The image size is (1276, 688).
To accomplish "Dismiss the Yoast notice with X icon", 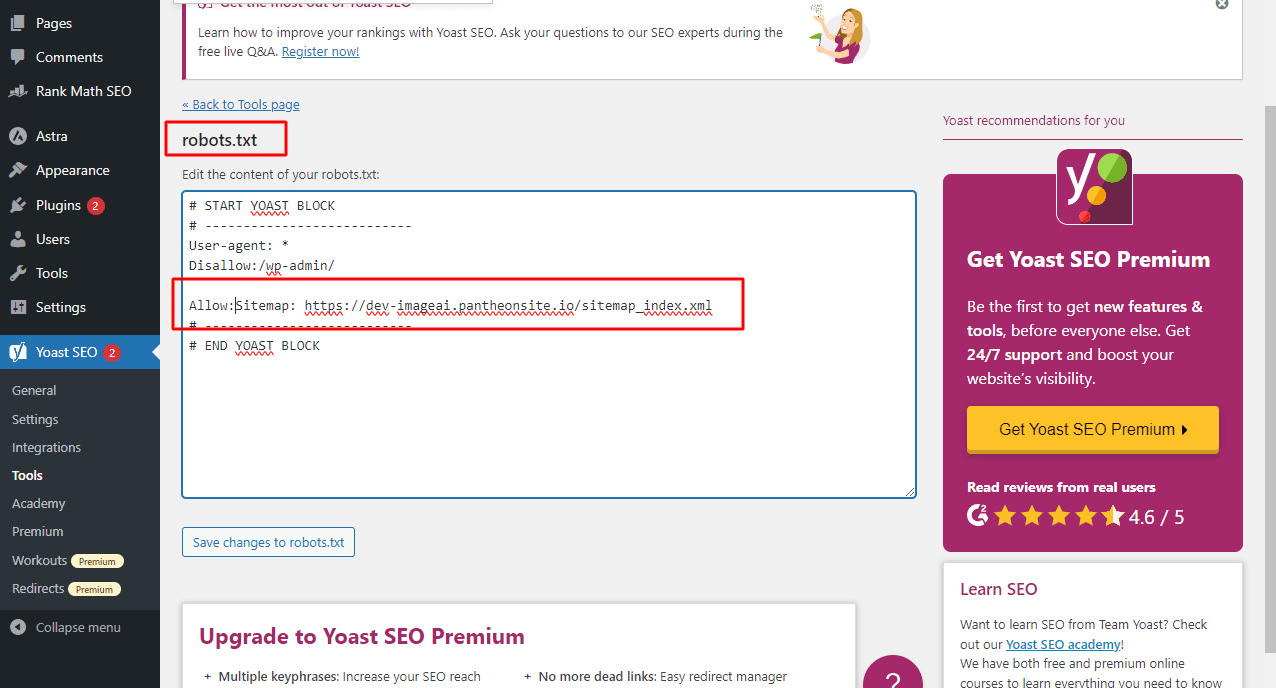I will point(1221,4).
